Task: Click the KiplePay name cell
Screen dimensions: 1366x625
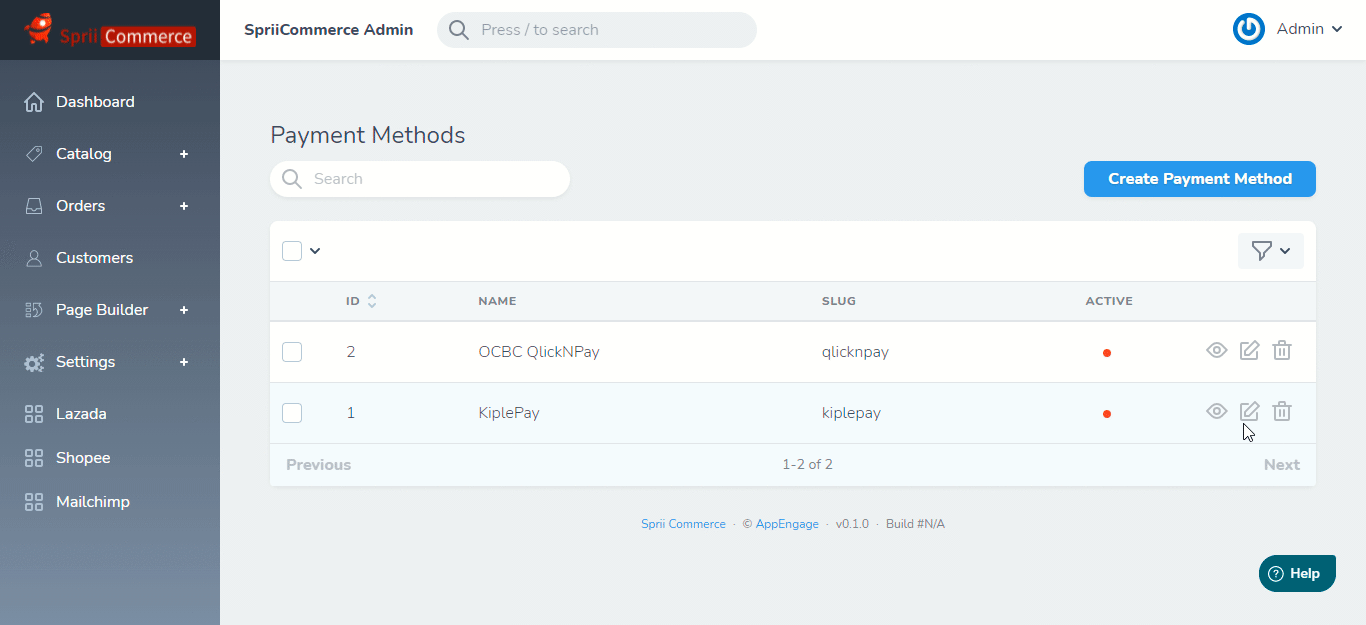Action: click(x=509, y=413)
